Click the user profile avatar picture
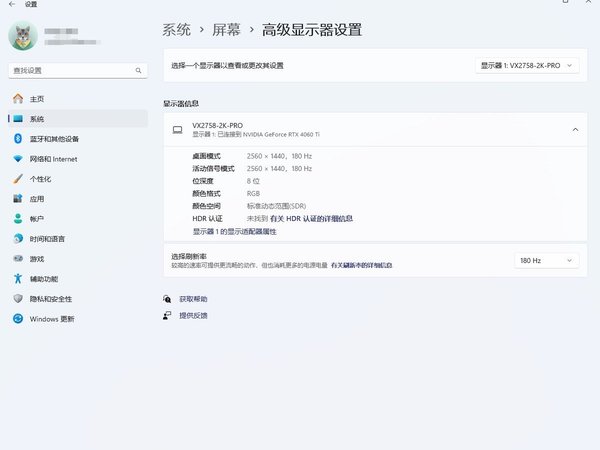 tap(23, 36)
